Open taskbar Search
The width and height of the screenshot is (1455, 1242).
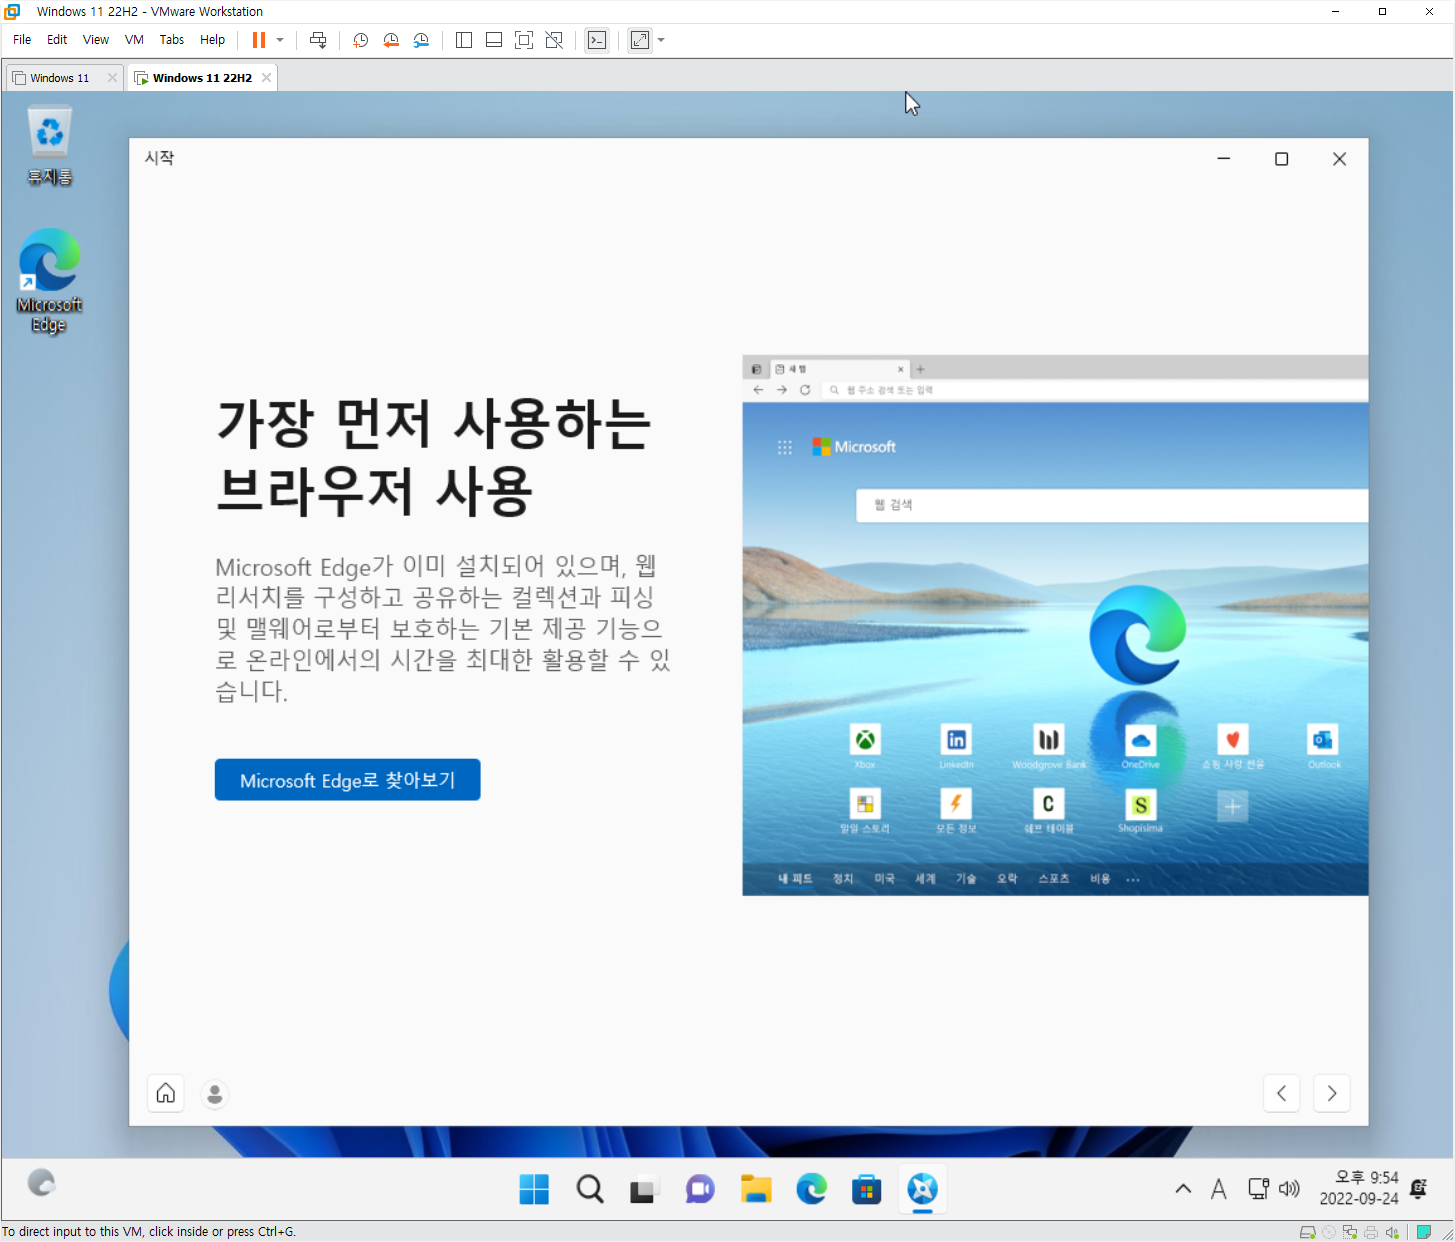[590, 1189]
